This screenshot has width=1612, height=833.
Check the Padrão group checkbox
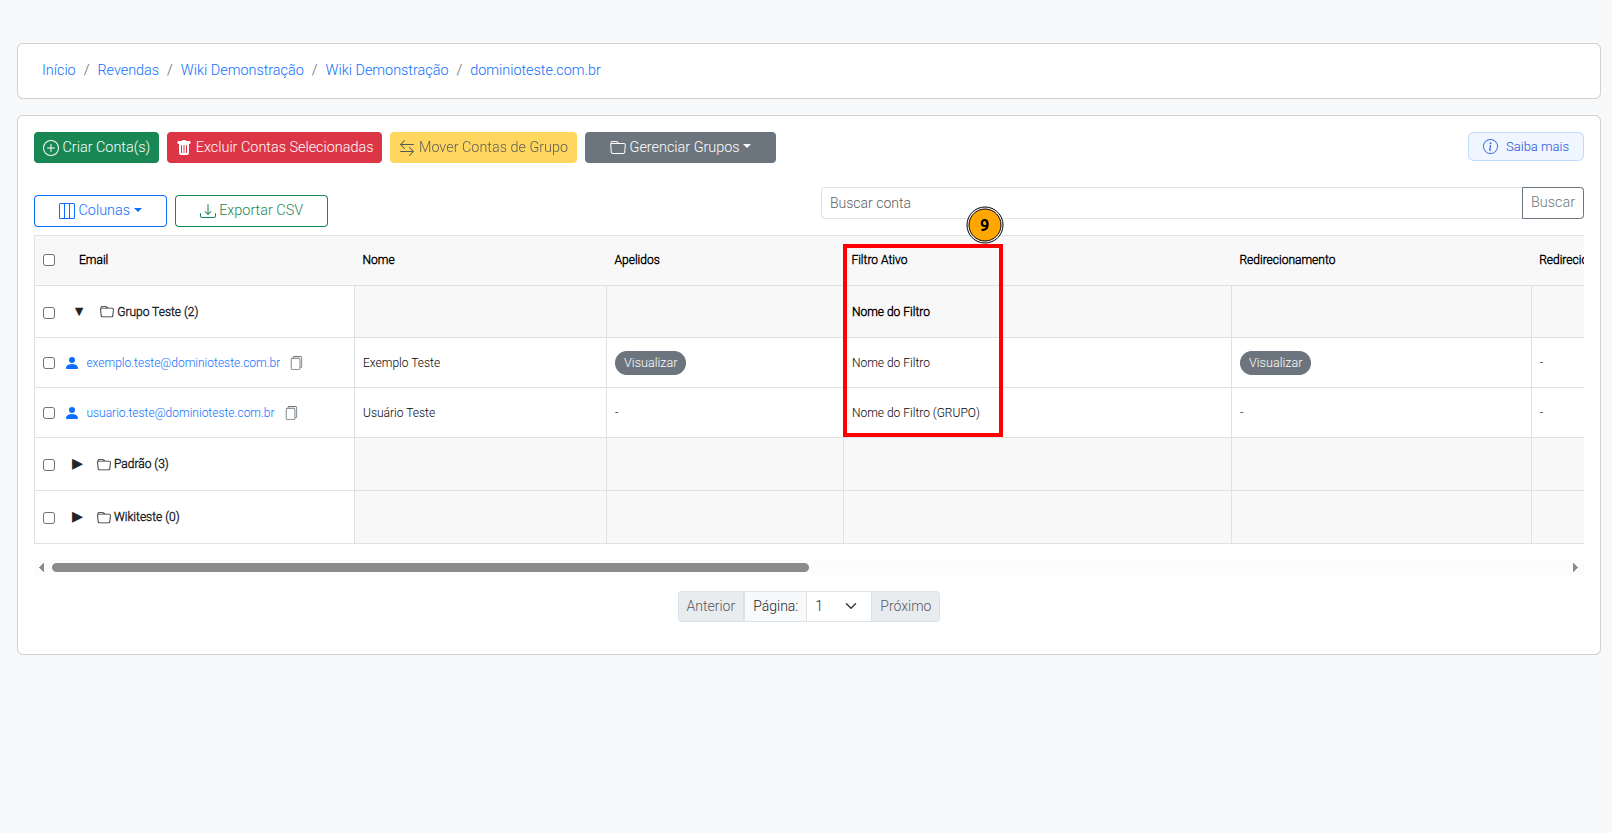coord(49,465)
